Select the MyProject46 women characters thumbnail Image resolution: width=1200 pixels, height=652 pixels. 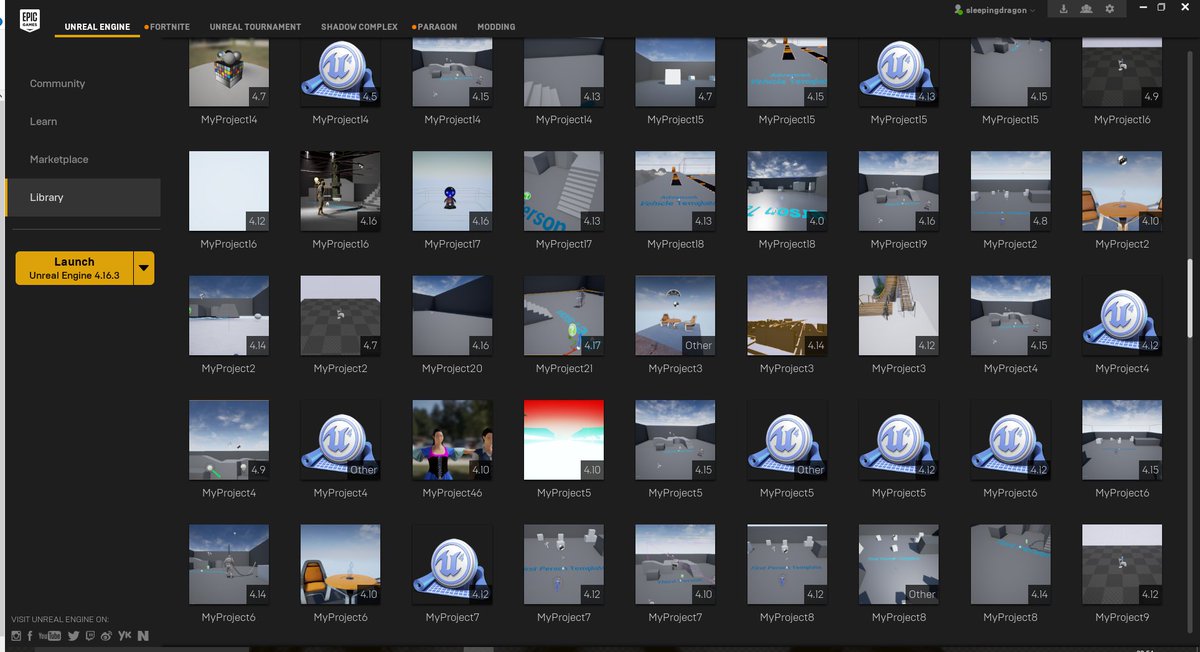coord(452,440)
